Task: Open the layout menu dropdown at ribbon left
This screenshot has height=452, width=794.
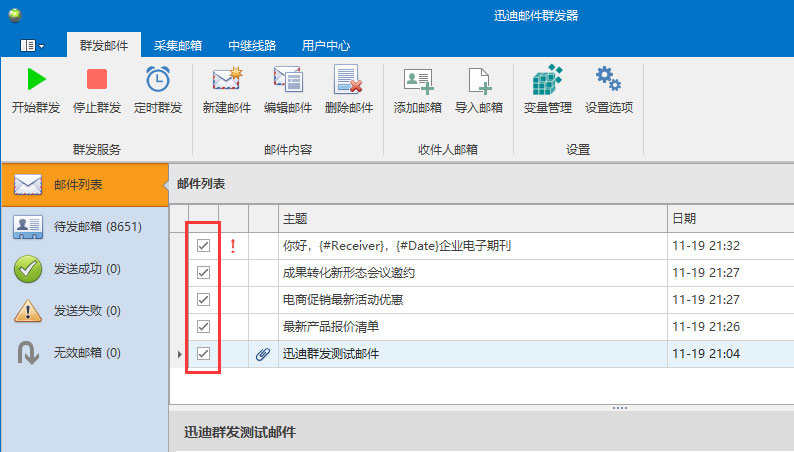Action: (x=32, y=46)
